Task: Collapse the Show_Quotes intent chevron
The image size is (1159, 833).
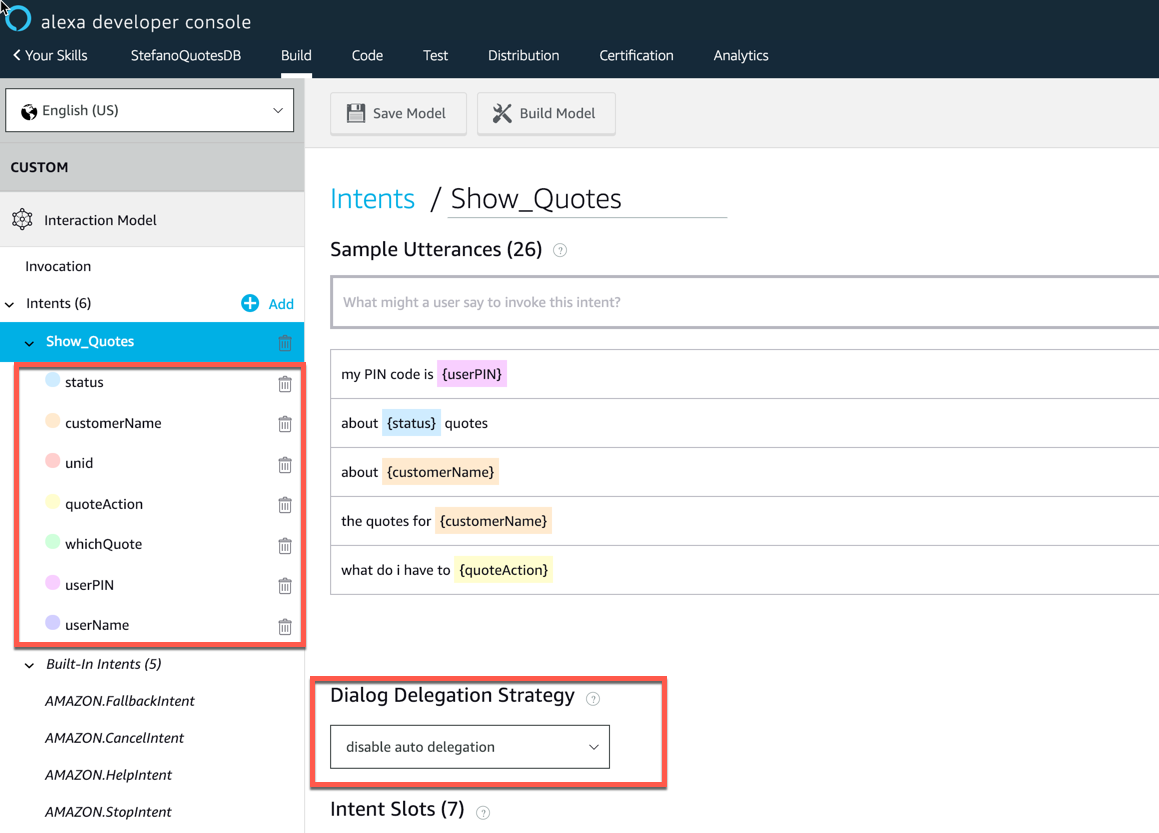Action: pyautogui.click(x=30, y=343)
